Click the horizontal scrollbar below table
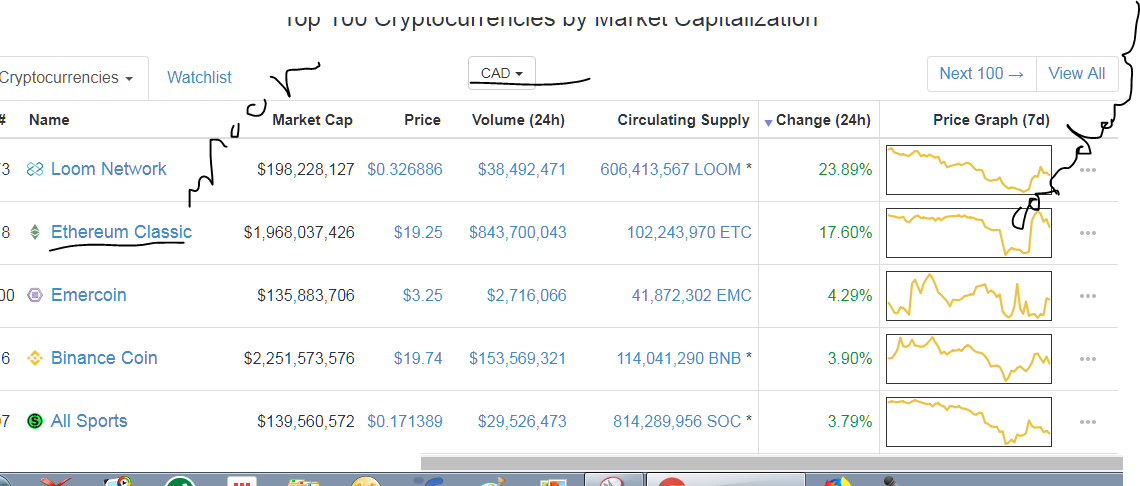 [x=771, y=463]
